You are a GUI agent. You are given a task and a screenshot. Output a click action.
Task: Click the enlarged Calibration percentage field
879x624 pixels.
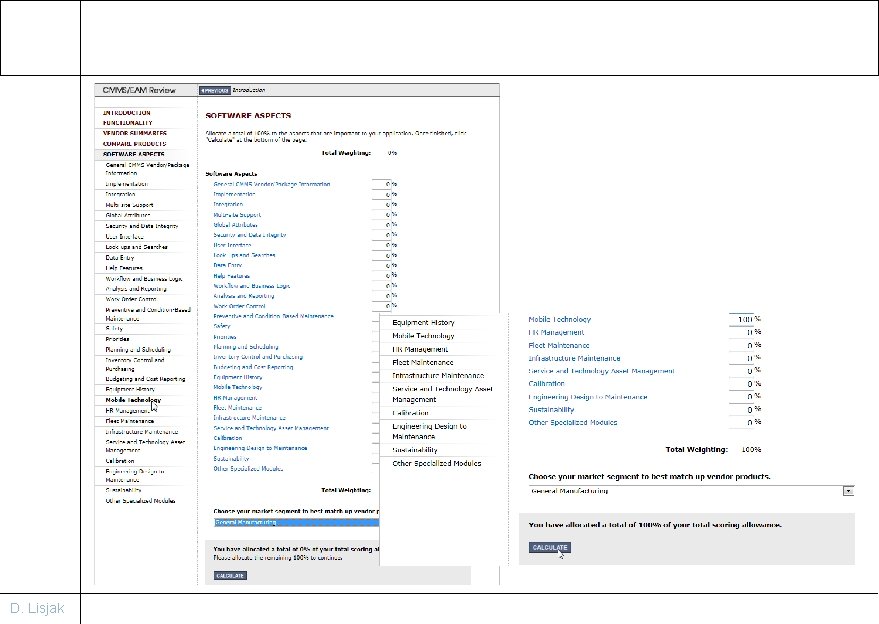coord(741,384)
